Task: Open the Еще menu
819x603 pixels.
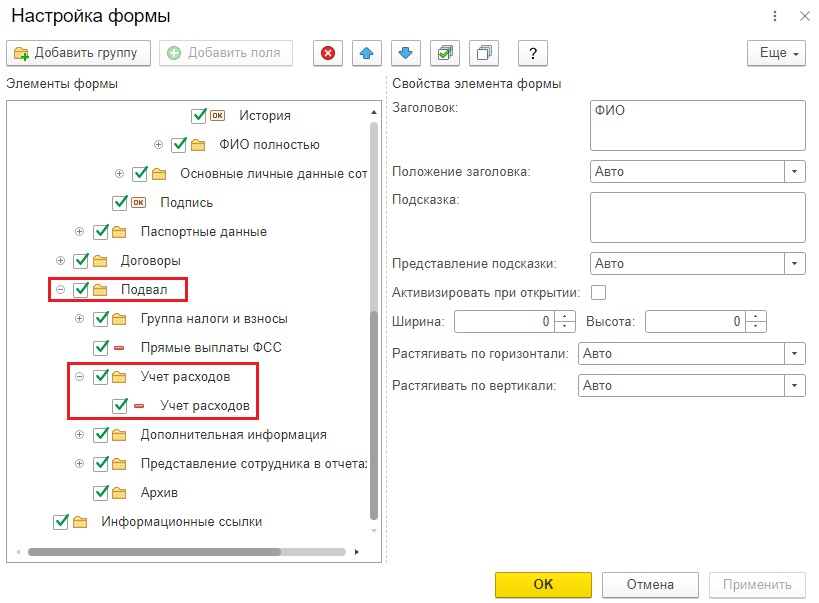Action: click(776, 53)
